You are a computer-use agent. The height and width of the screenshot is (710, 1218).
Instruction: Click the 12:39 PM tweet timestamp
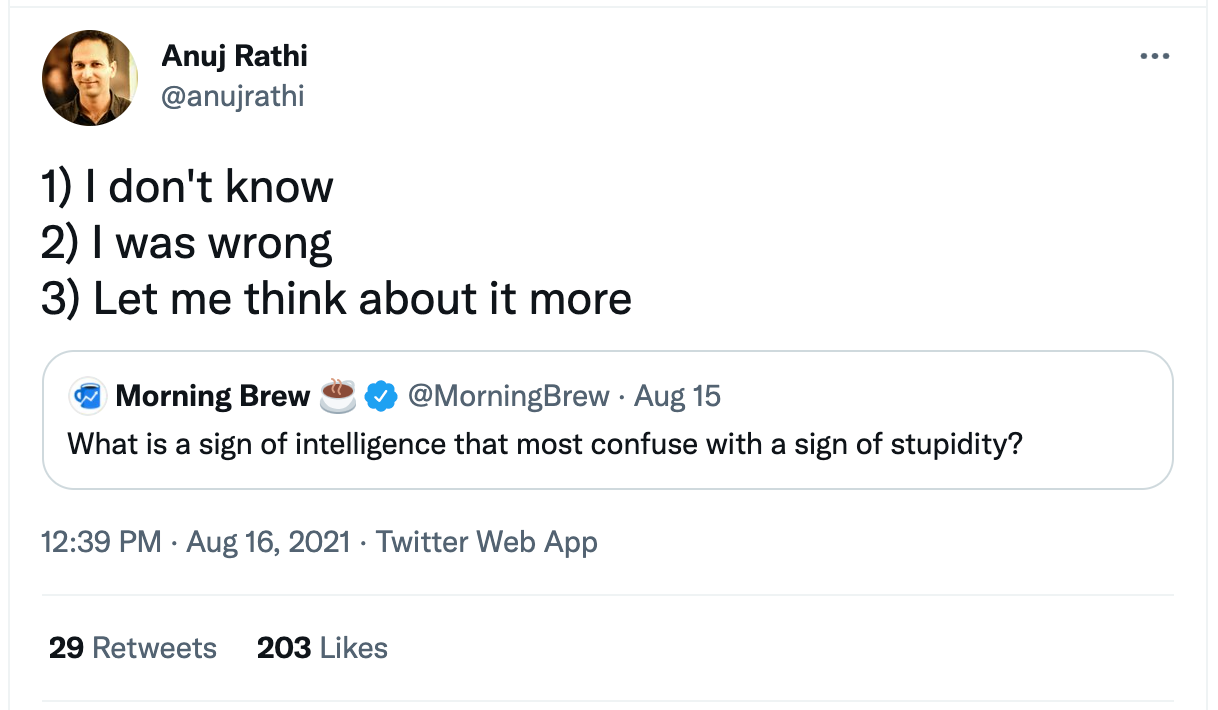tap(101, 542)
